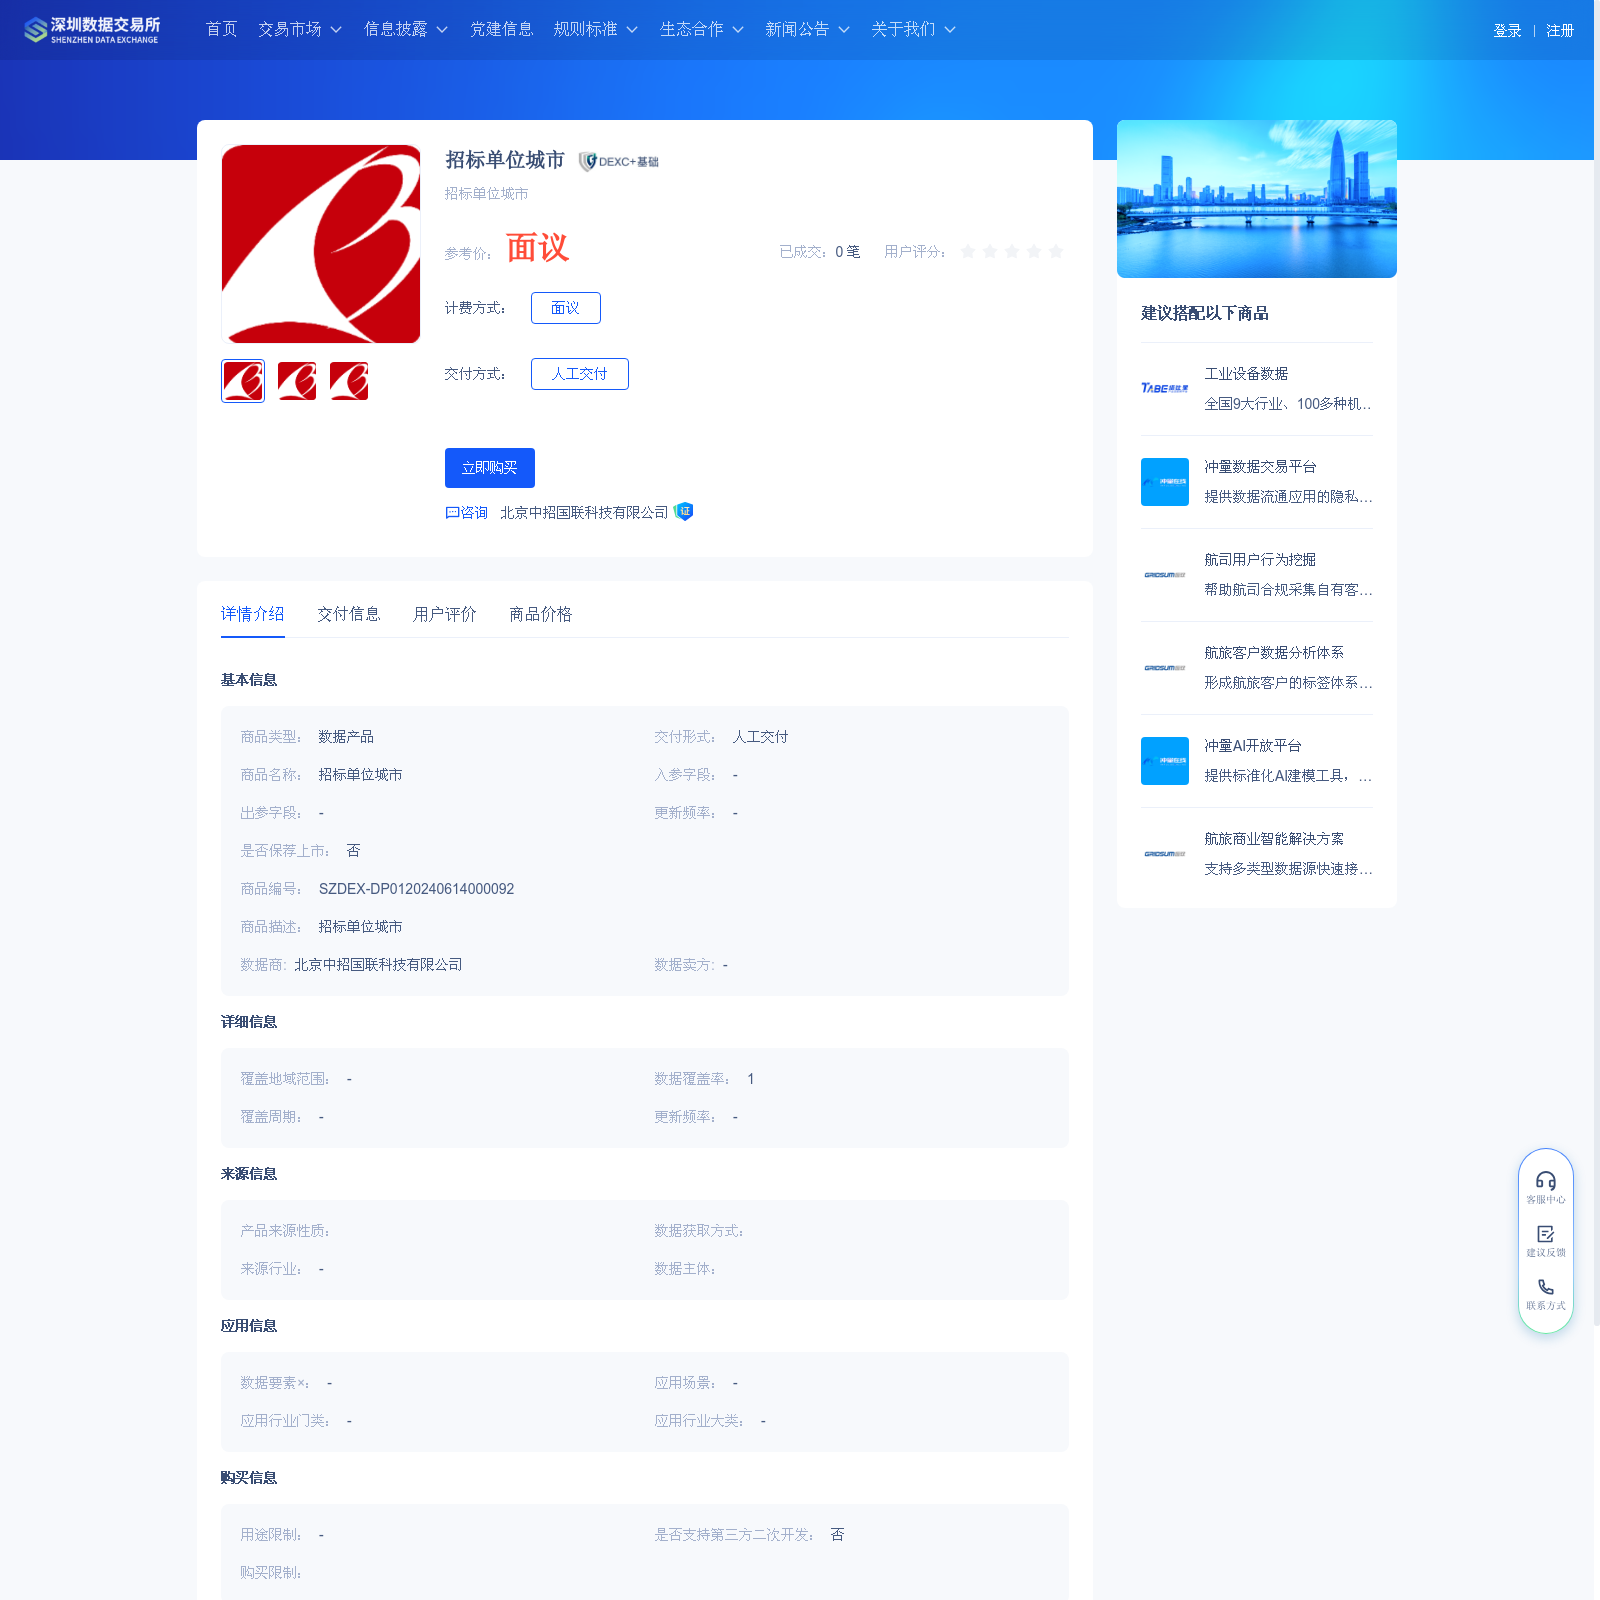Click the 基本信息 section heading
Screen dimensions: 1600x1600
click(249, 680)
